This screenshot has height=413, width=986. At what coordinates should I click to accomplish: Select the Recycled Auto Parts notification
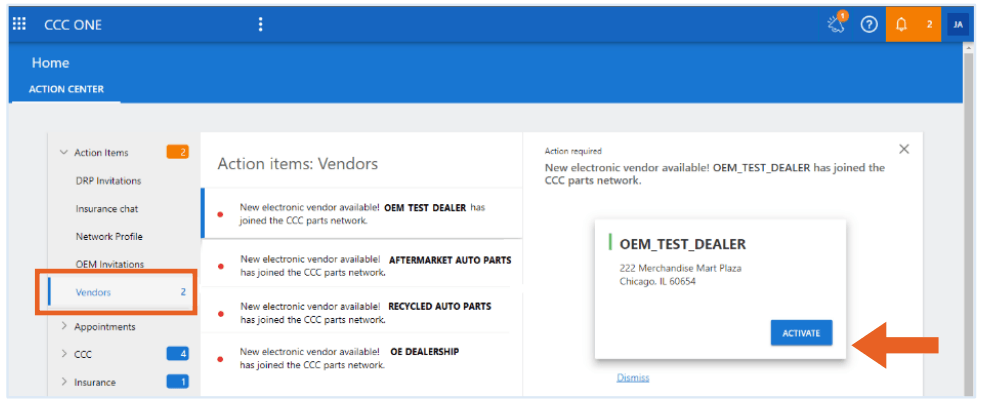(x=362, y=312)
